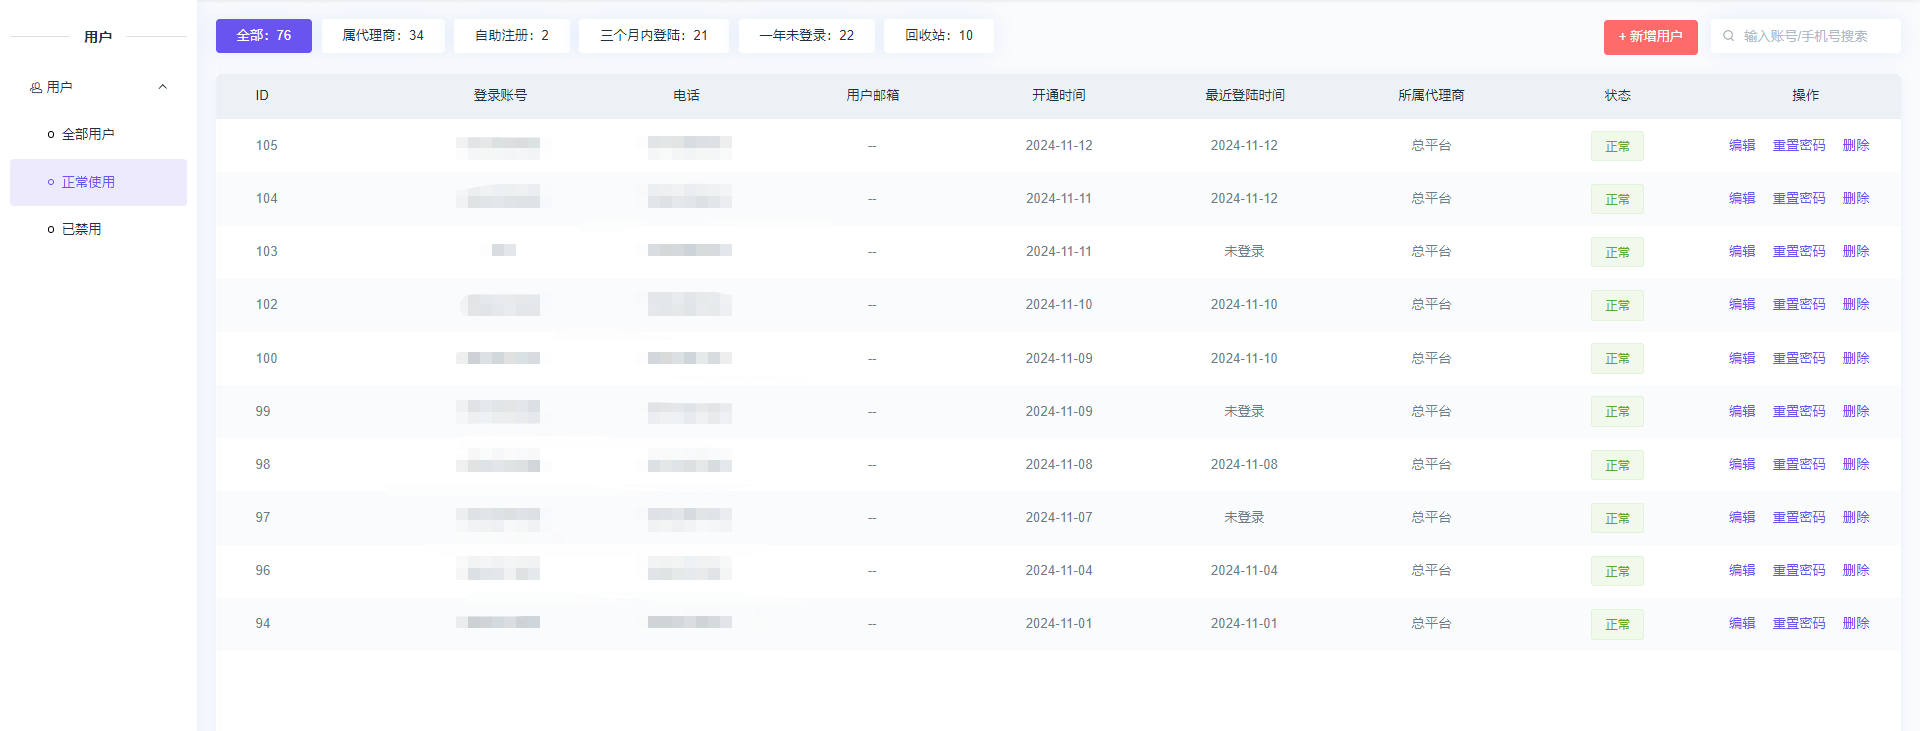Edit user with ID 105
The height and width of the screenshot is (731, 1920).
(1742, 145)
